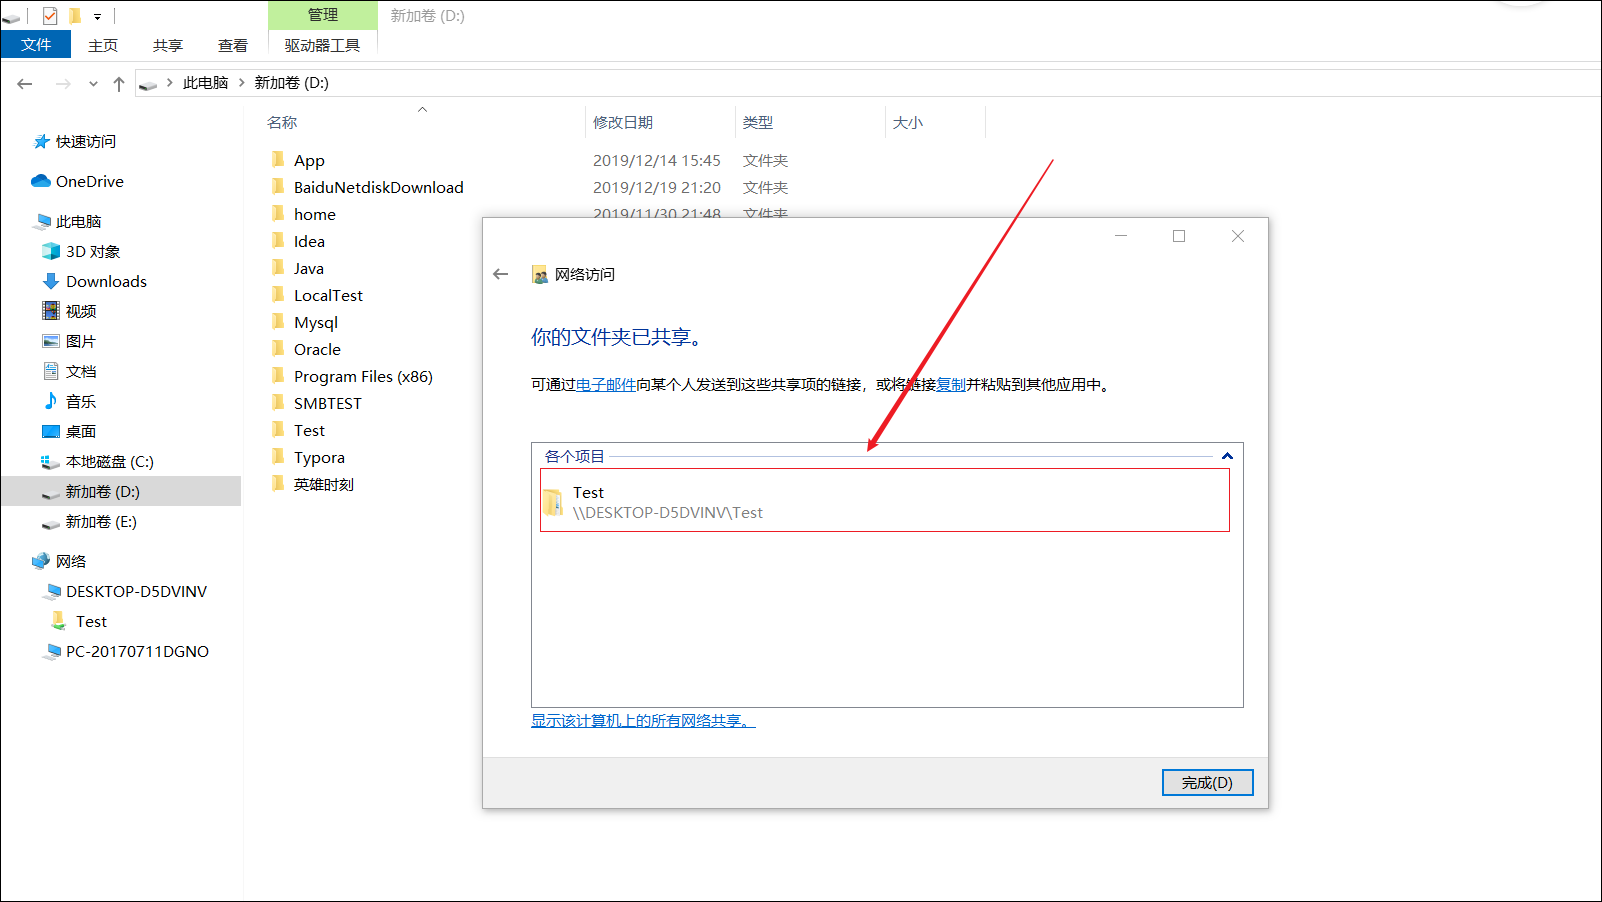This screenshot has height=902, width=1602.
Task: Sort by 修改日期 column header
Action: pyautogui.click(x=622, y=122)
